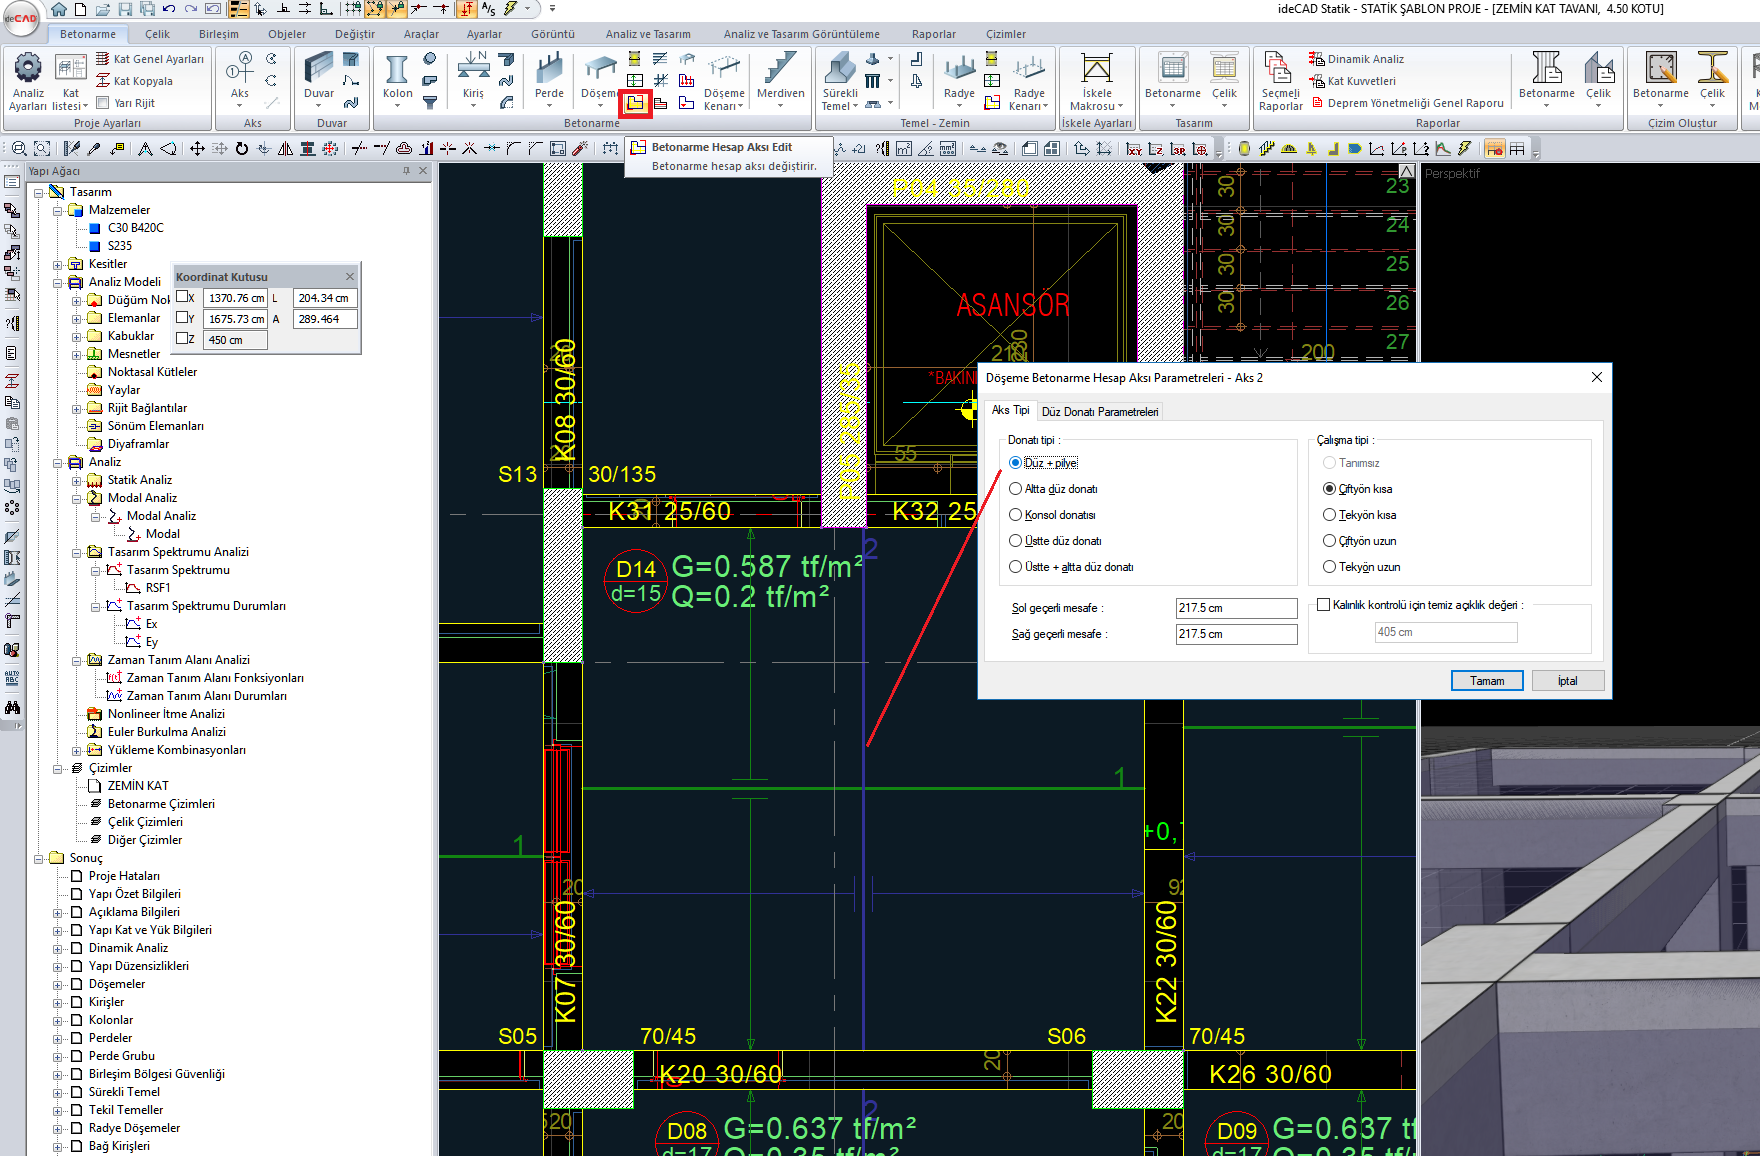Select the Döşeme Kenarı tool
This screenshot has height=1156, width=1760.
click(724, 82)
